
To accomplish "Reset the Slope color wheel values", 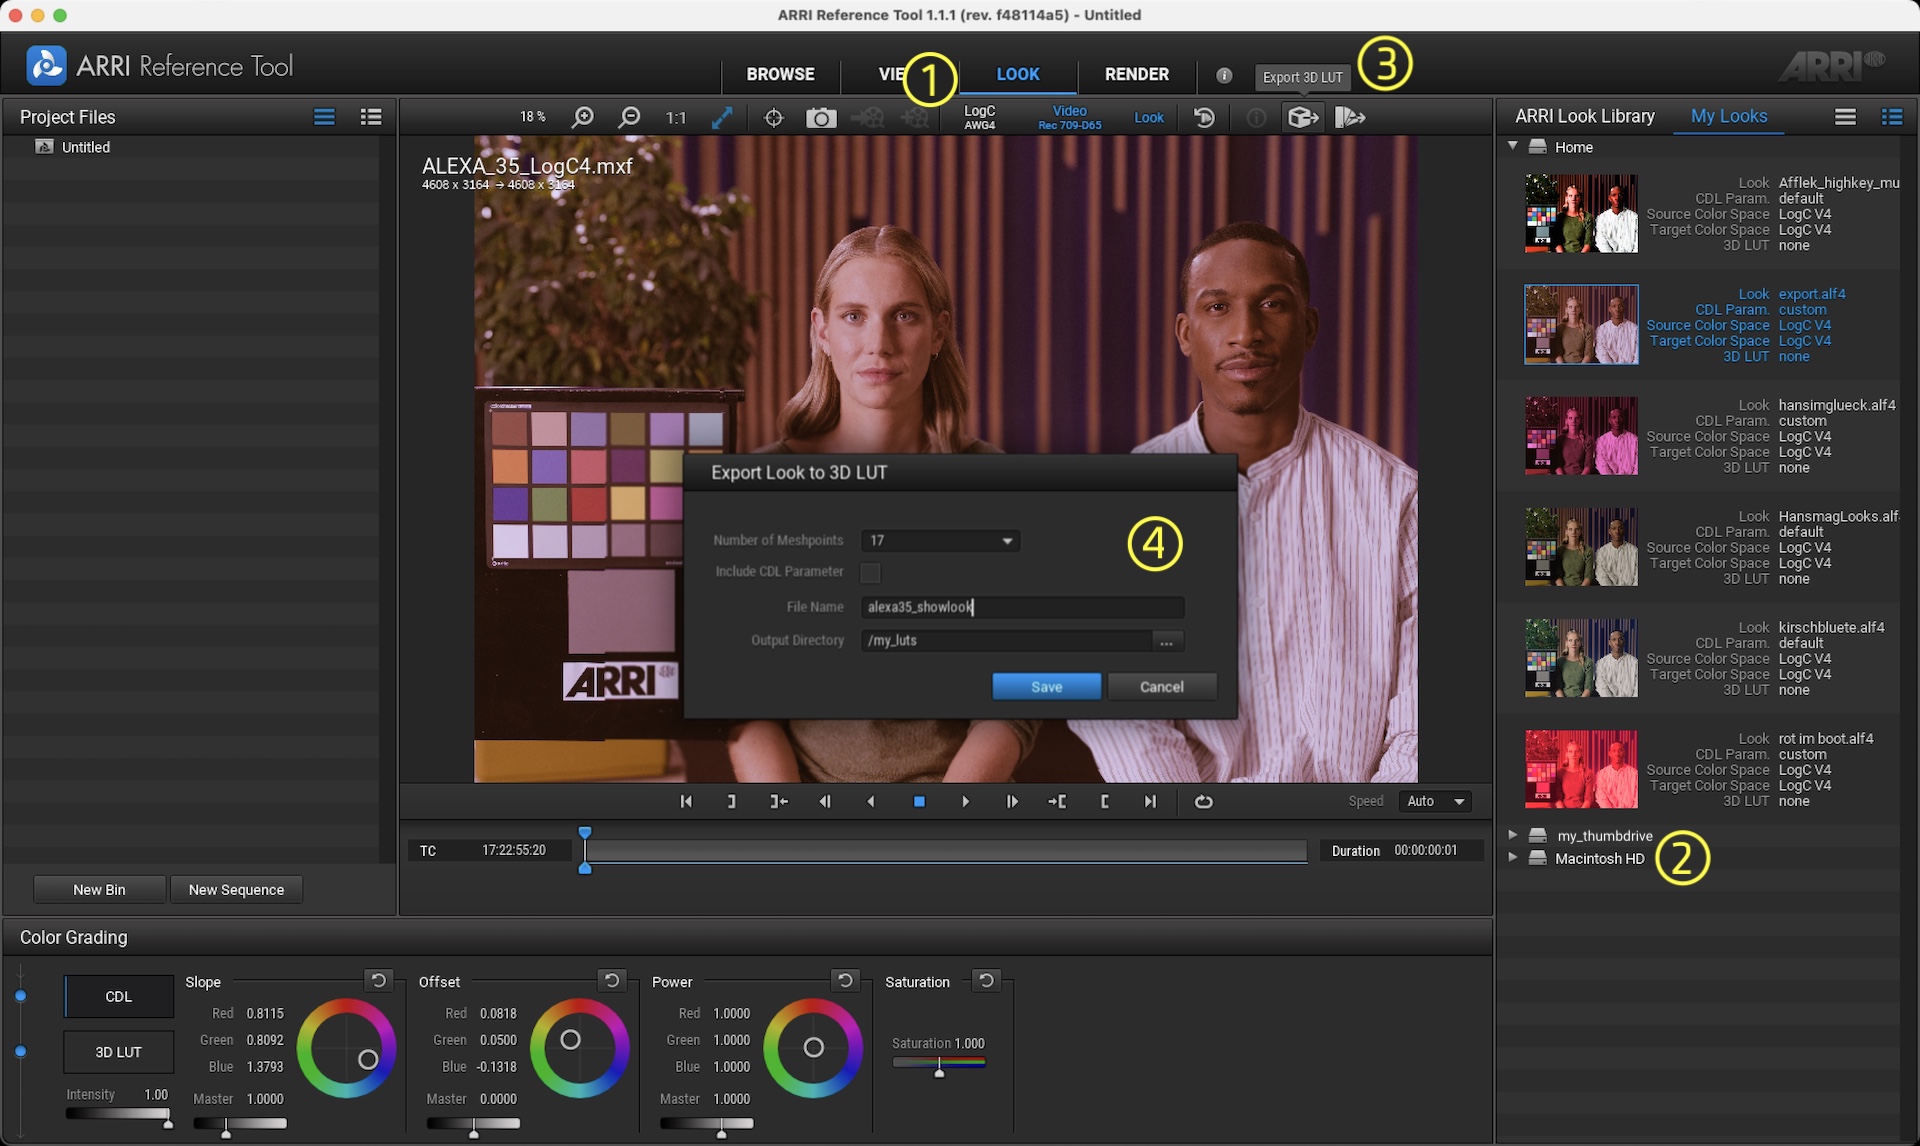I will (x=378, y=981).
